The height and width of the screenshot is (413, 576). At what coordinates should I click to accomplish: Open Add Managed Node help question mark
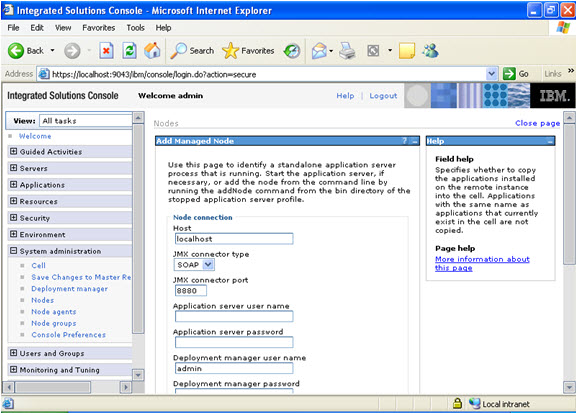coord(404,141)
